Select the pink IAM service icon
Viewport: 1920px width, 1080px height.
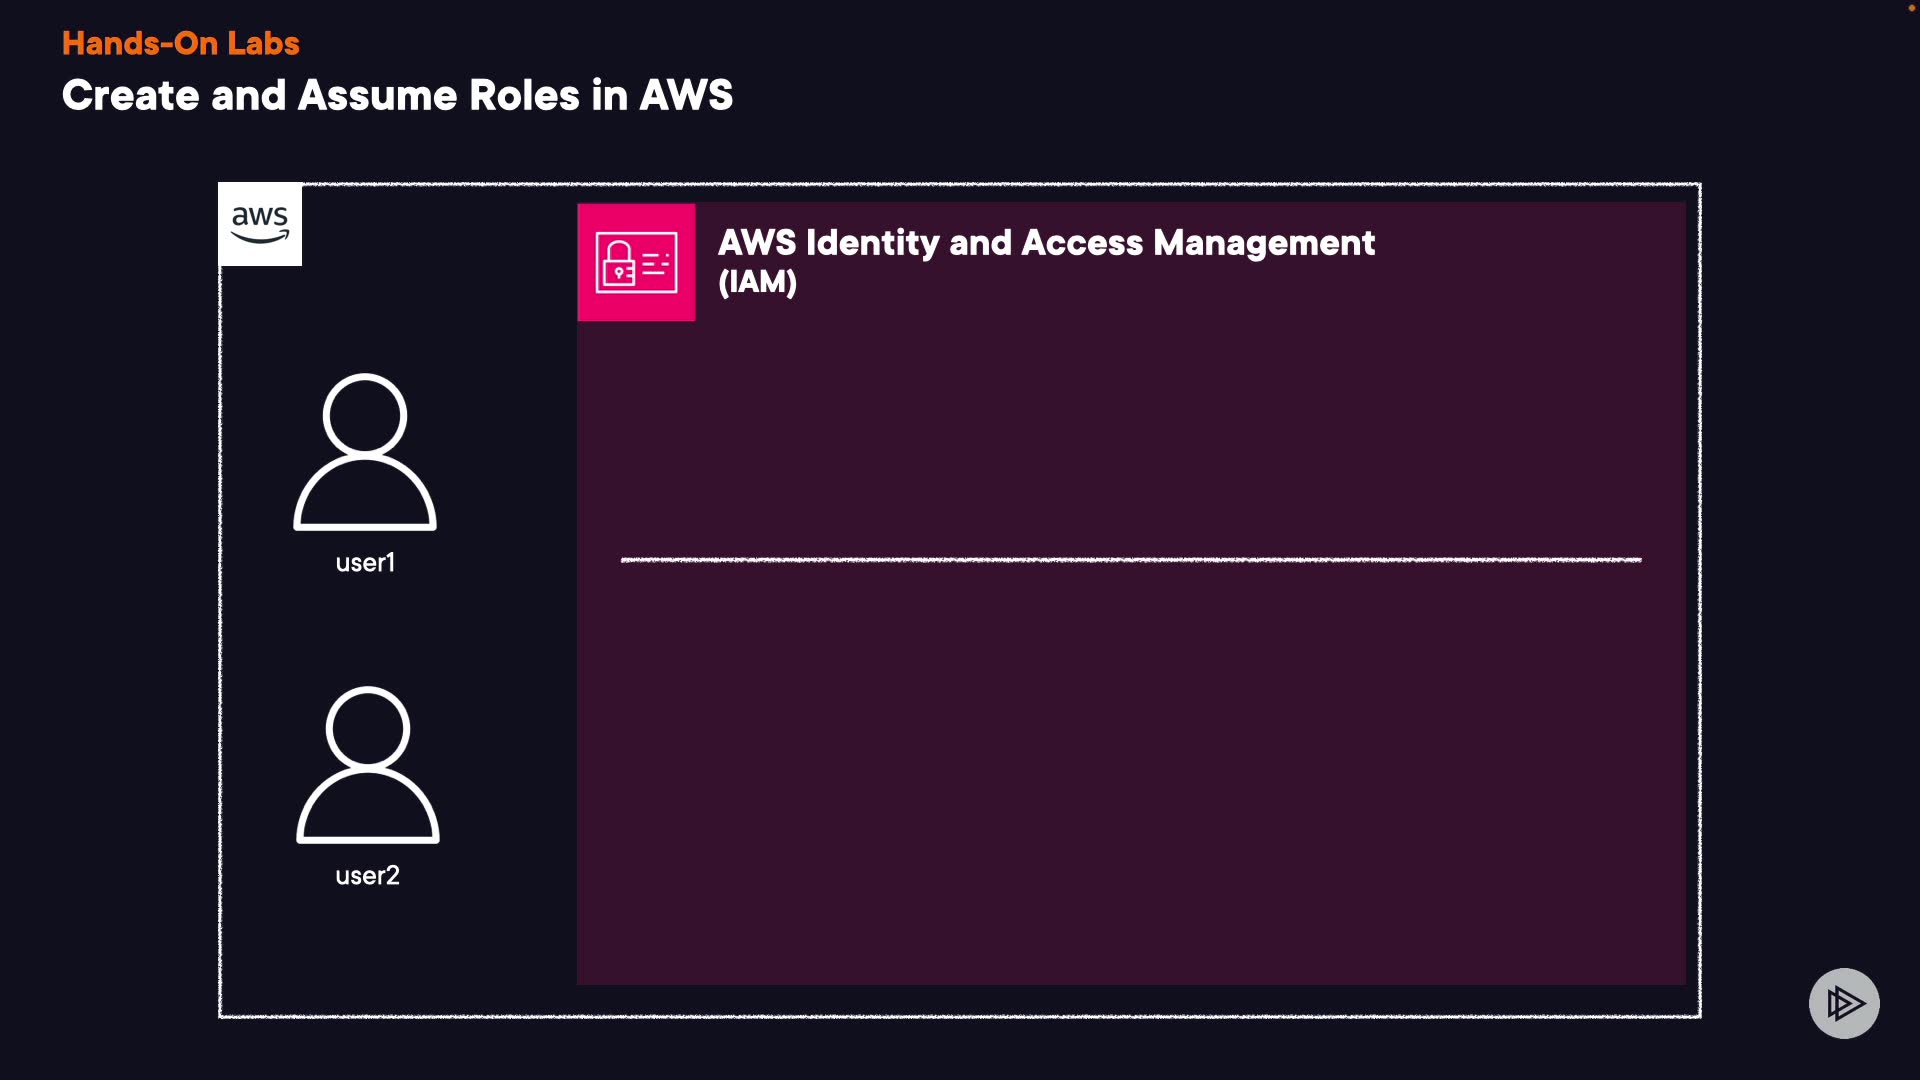636,262
